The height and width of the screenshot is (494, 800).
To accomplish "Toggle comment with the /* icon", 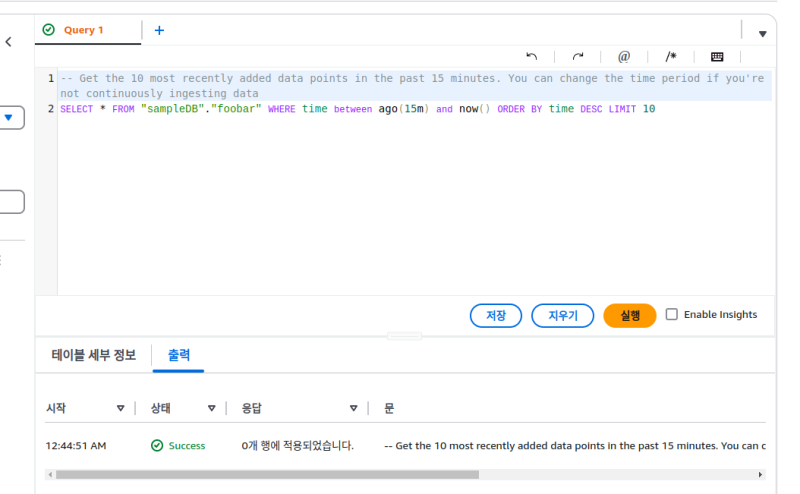I will (x=671, y=57).
